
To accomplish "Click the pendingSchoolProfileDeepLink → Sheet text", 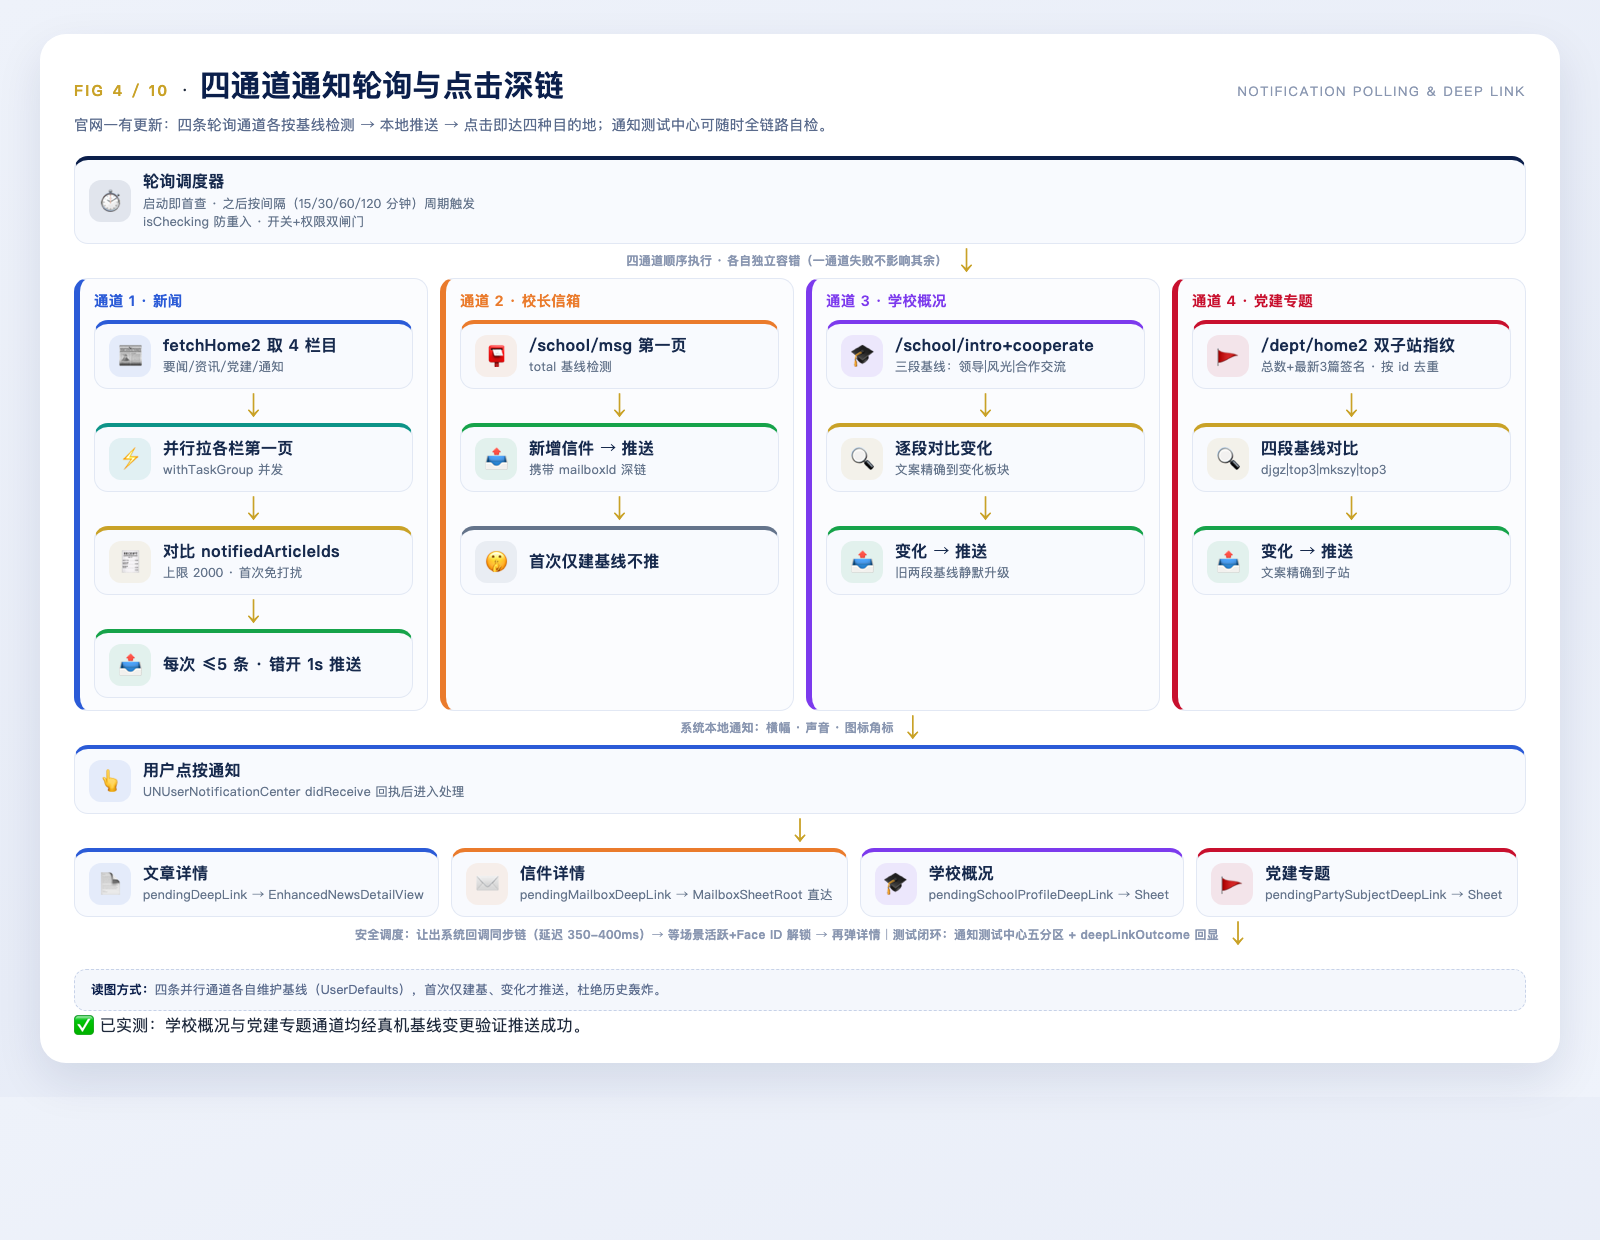I will (x=1048, y=895).
